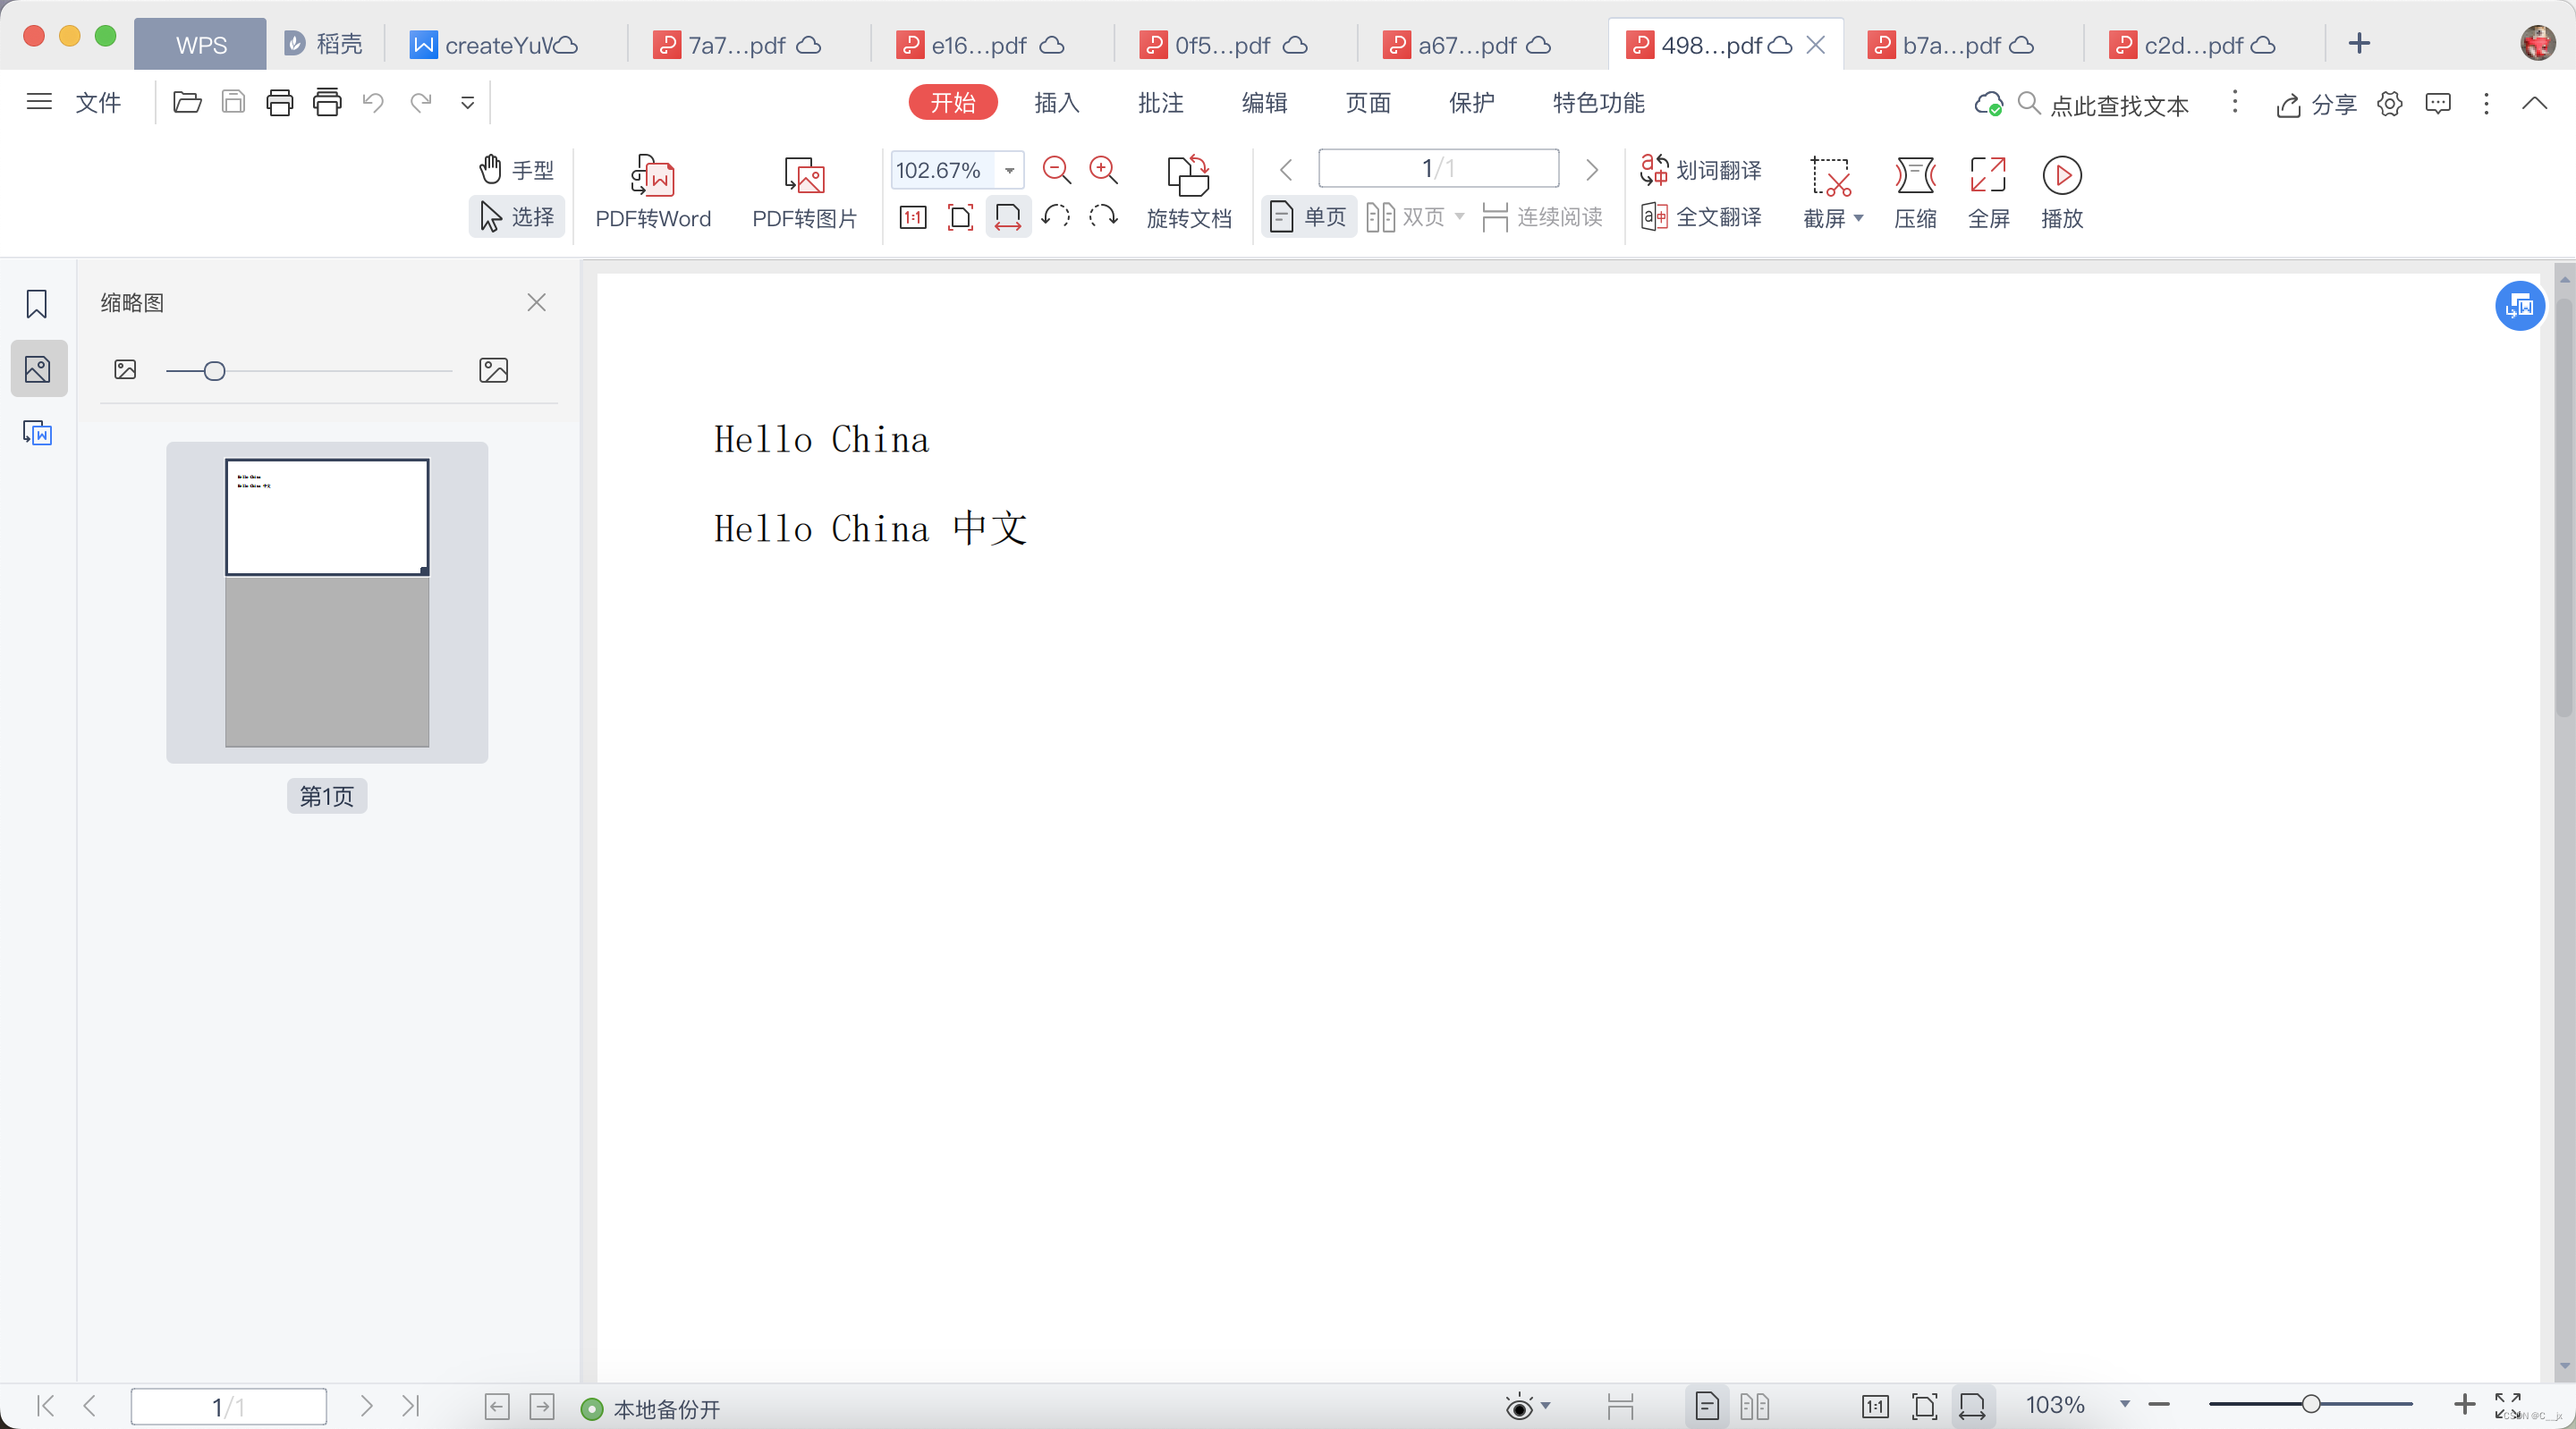Switch to 手型 hand tool mode
Viewport: 2576px width, 1429px height.
click(516, 170)
